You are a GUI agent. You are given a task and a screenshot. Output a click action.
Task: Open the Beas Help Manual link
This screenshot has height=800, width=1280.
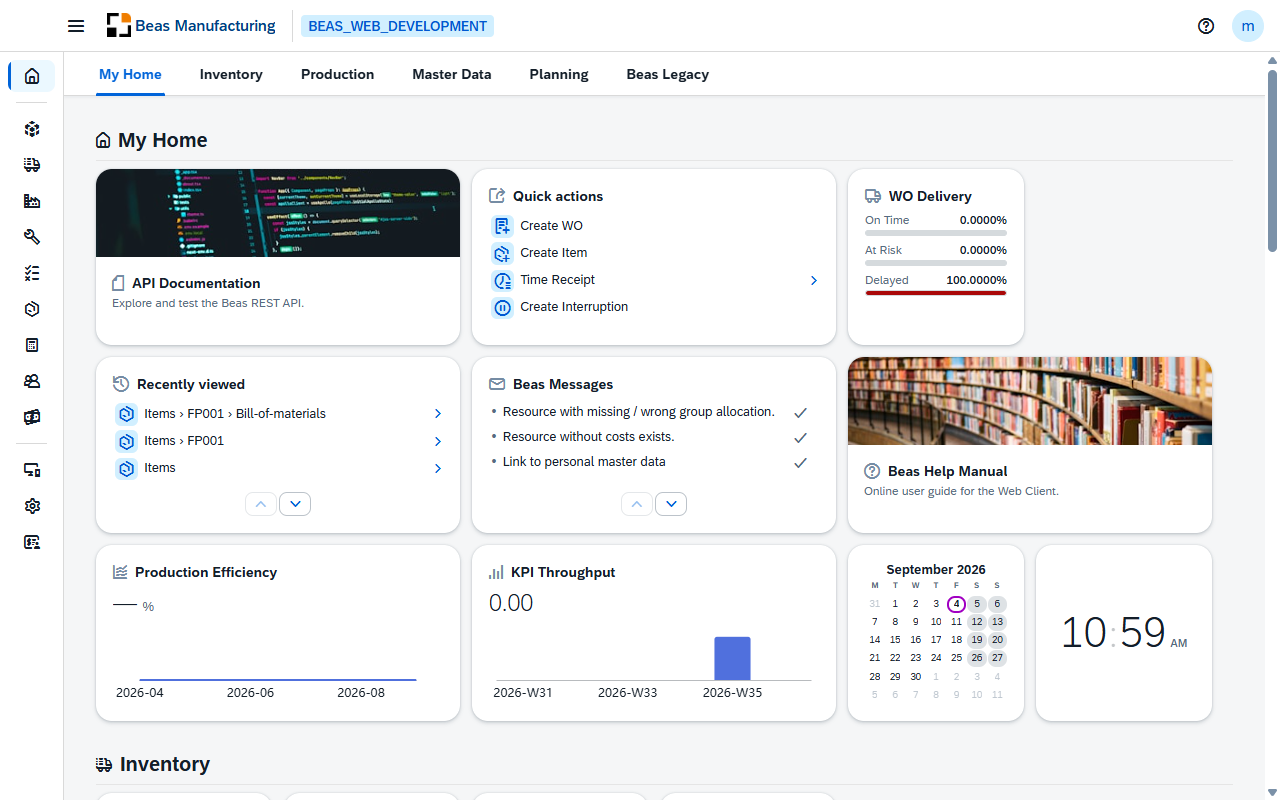948,471
